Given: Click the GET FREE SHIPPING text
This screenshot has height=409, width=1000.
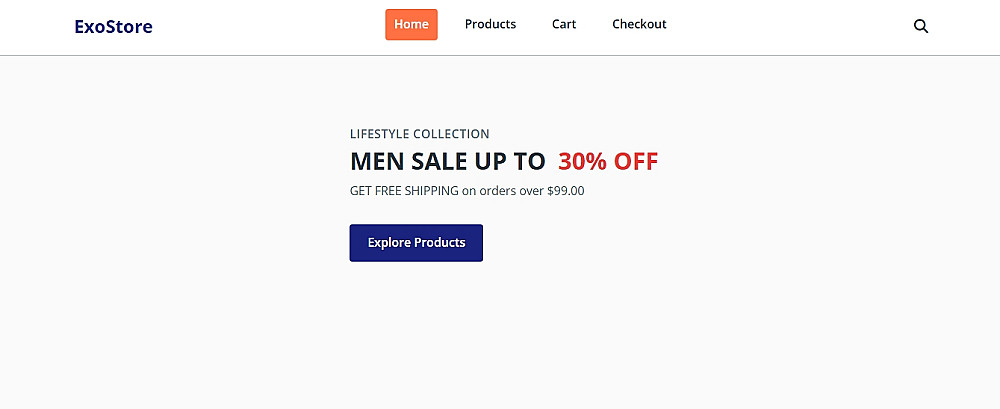Looking at the screenshot, I should click(404, 190).
